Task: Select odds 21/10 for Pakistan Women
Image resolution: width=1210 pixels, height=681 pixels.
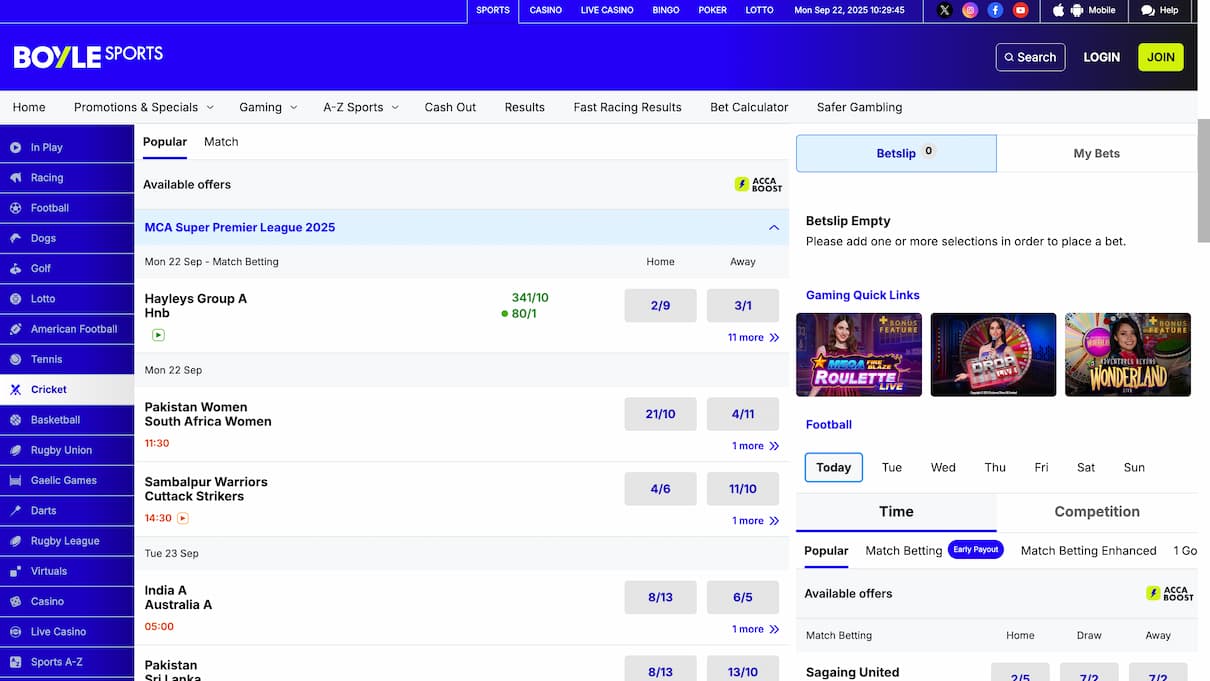Action: click(660, 414)
